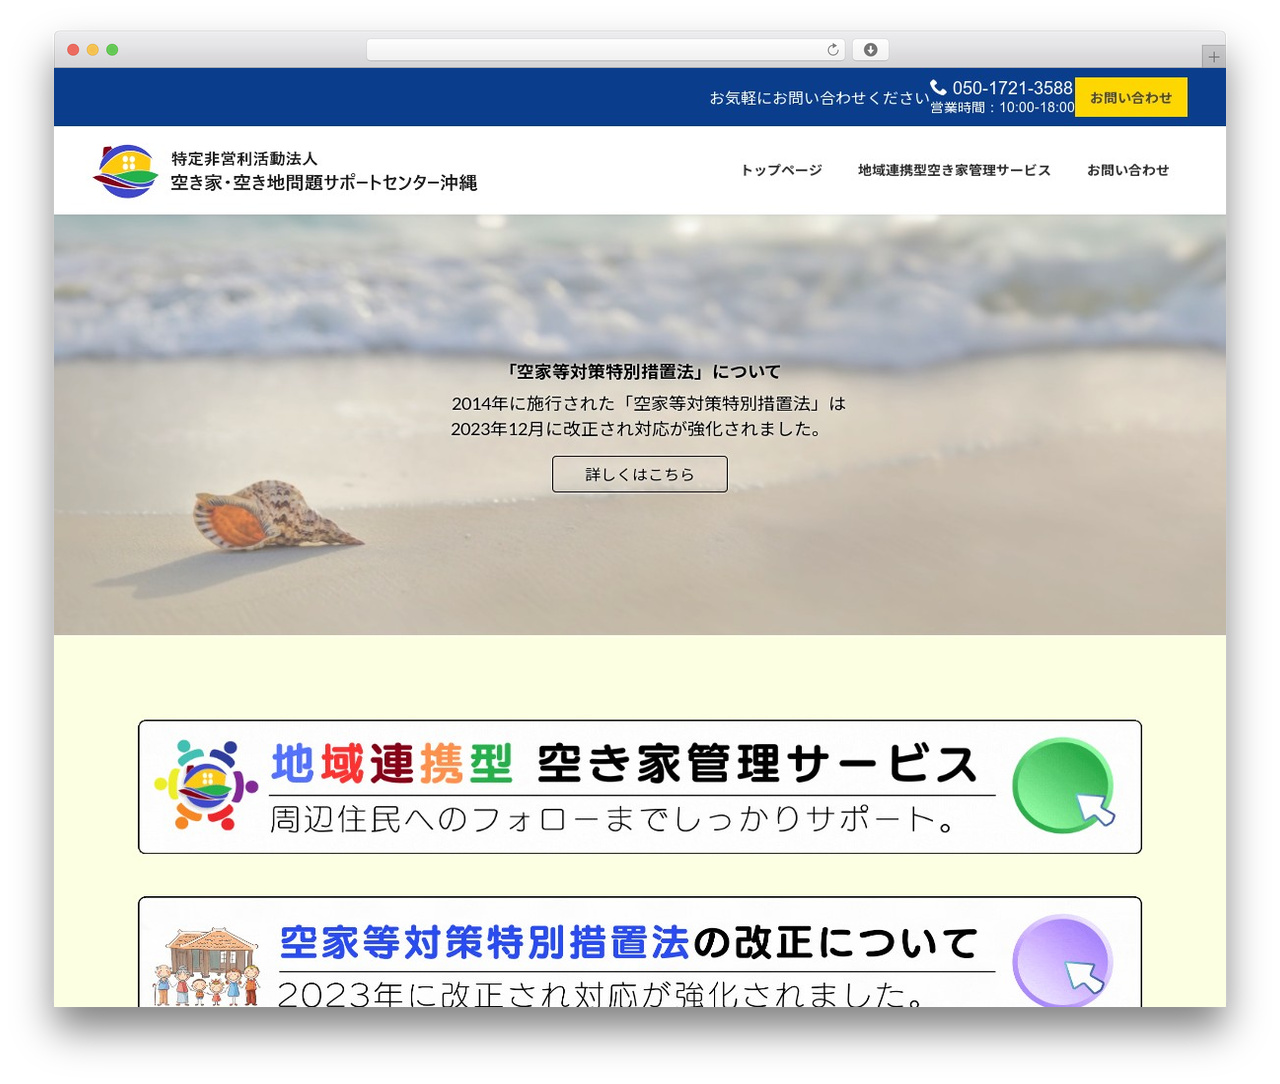Click the text お気軽にお問い合わせください

tap(819, 98)
